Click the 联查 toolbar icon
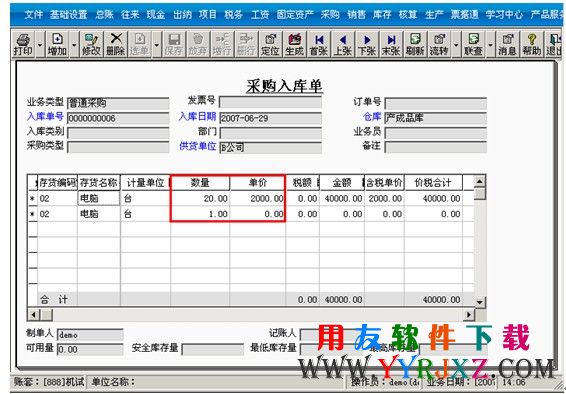This screenshot has height=394, width=566. 473,44
